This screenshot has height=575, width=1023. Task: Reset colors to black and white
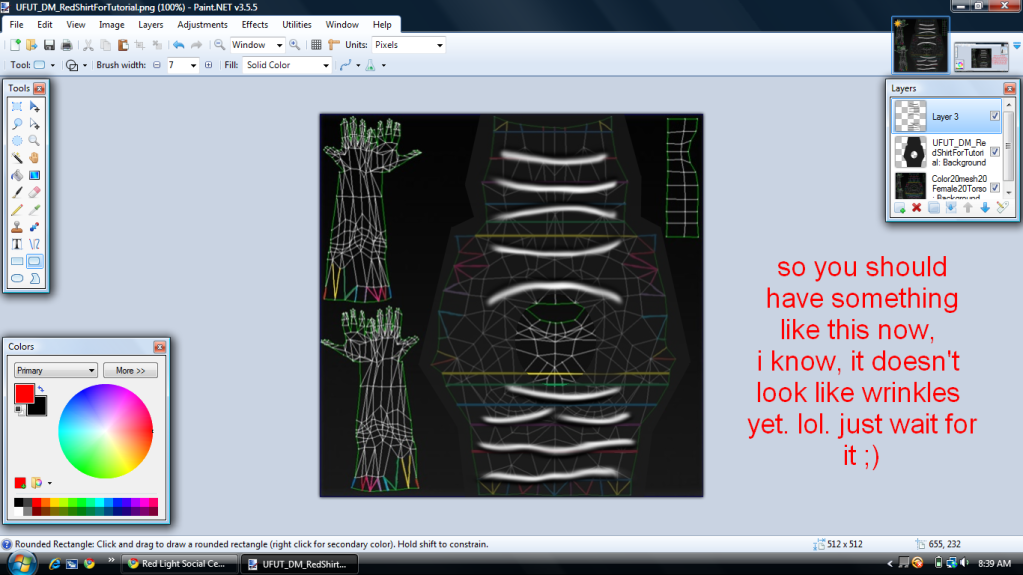tap(18, 410)
